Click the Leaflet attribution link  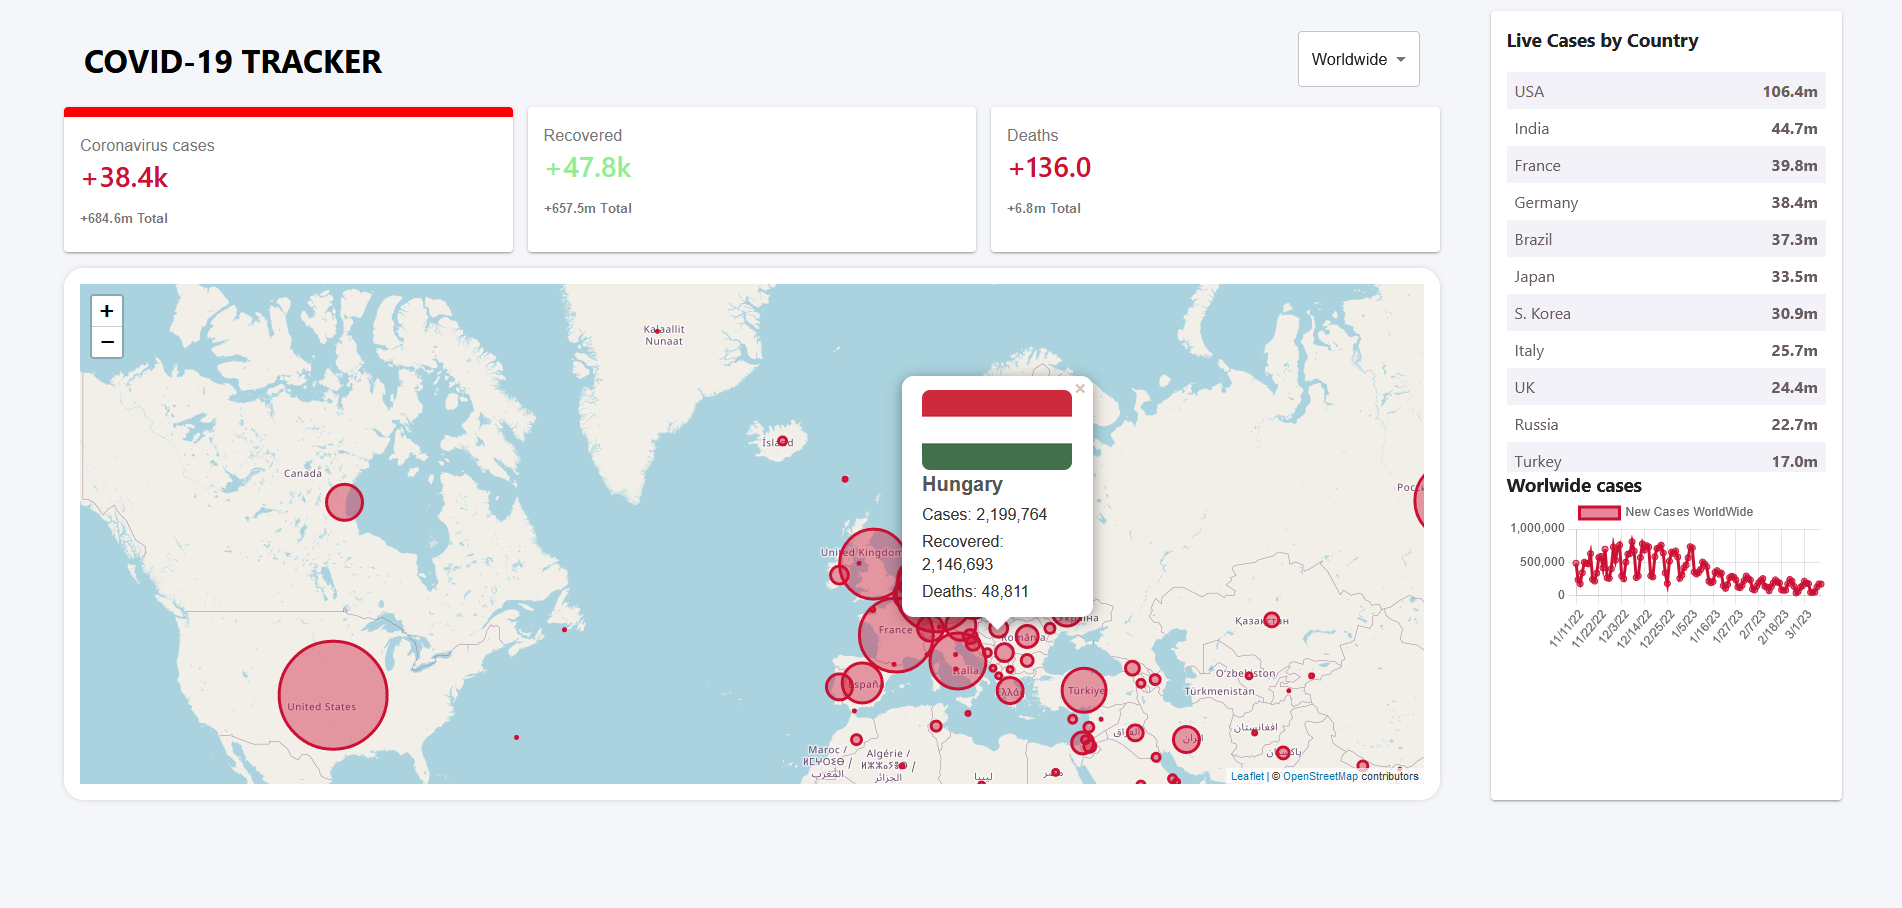(1246, 776)
